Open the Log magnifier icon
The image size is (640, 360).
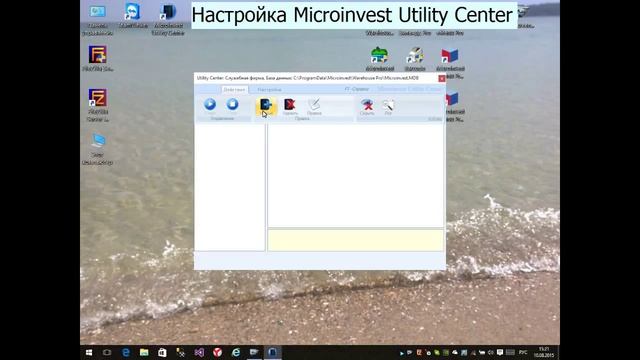pos(388,107)
